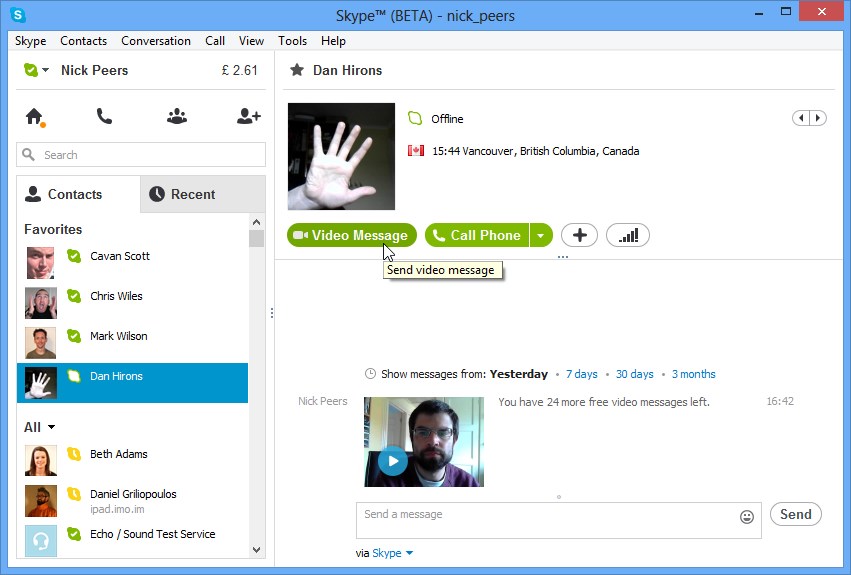The height and width of the screenshot is (575, 851).
Task: Click in the Search contacts field
Action: pos(141,155)
